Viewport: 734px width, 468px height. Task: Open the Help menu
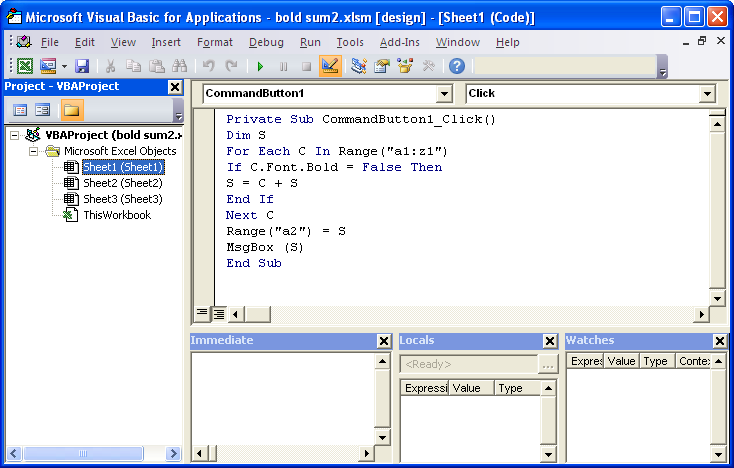(x=507, y=42)
